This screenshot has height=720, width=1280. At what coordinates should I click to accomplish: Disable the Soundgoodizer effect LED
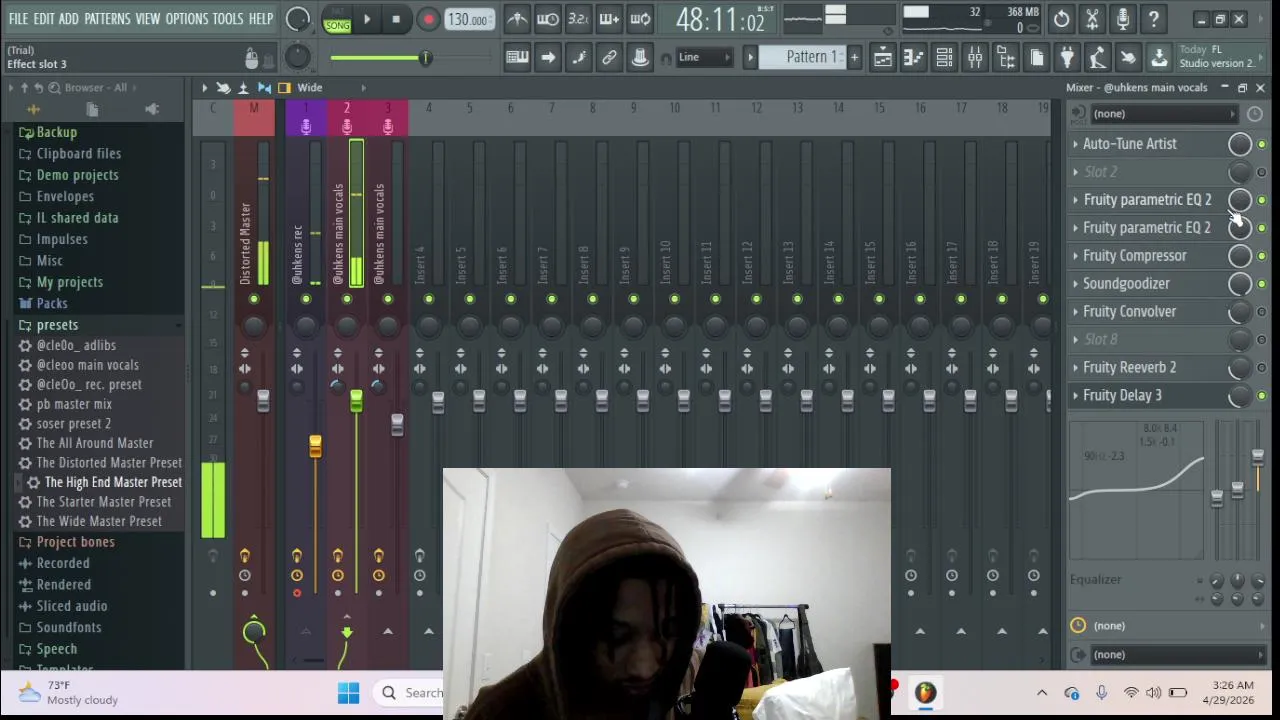pyautogui.click(x=1261, y=284)
